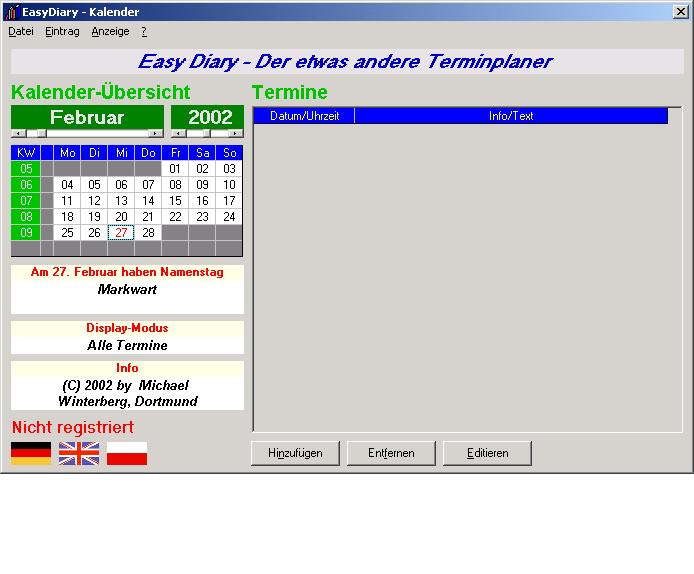This screenshot has height=574, width=694.
Task: Click the Markwart name day text
Action: [x=127, y=289]
